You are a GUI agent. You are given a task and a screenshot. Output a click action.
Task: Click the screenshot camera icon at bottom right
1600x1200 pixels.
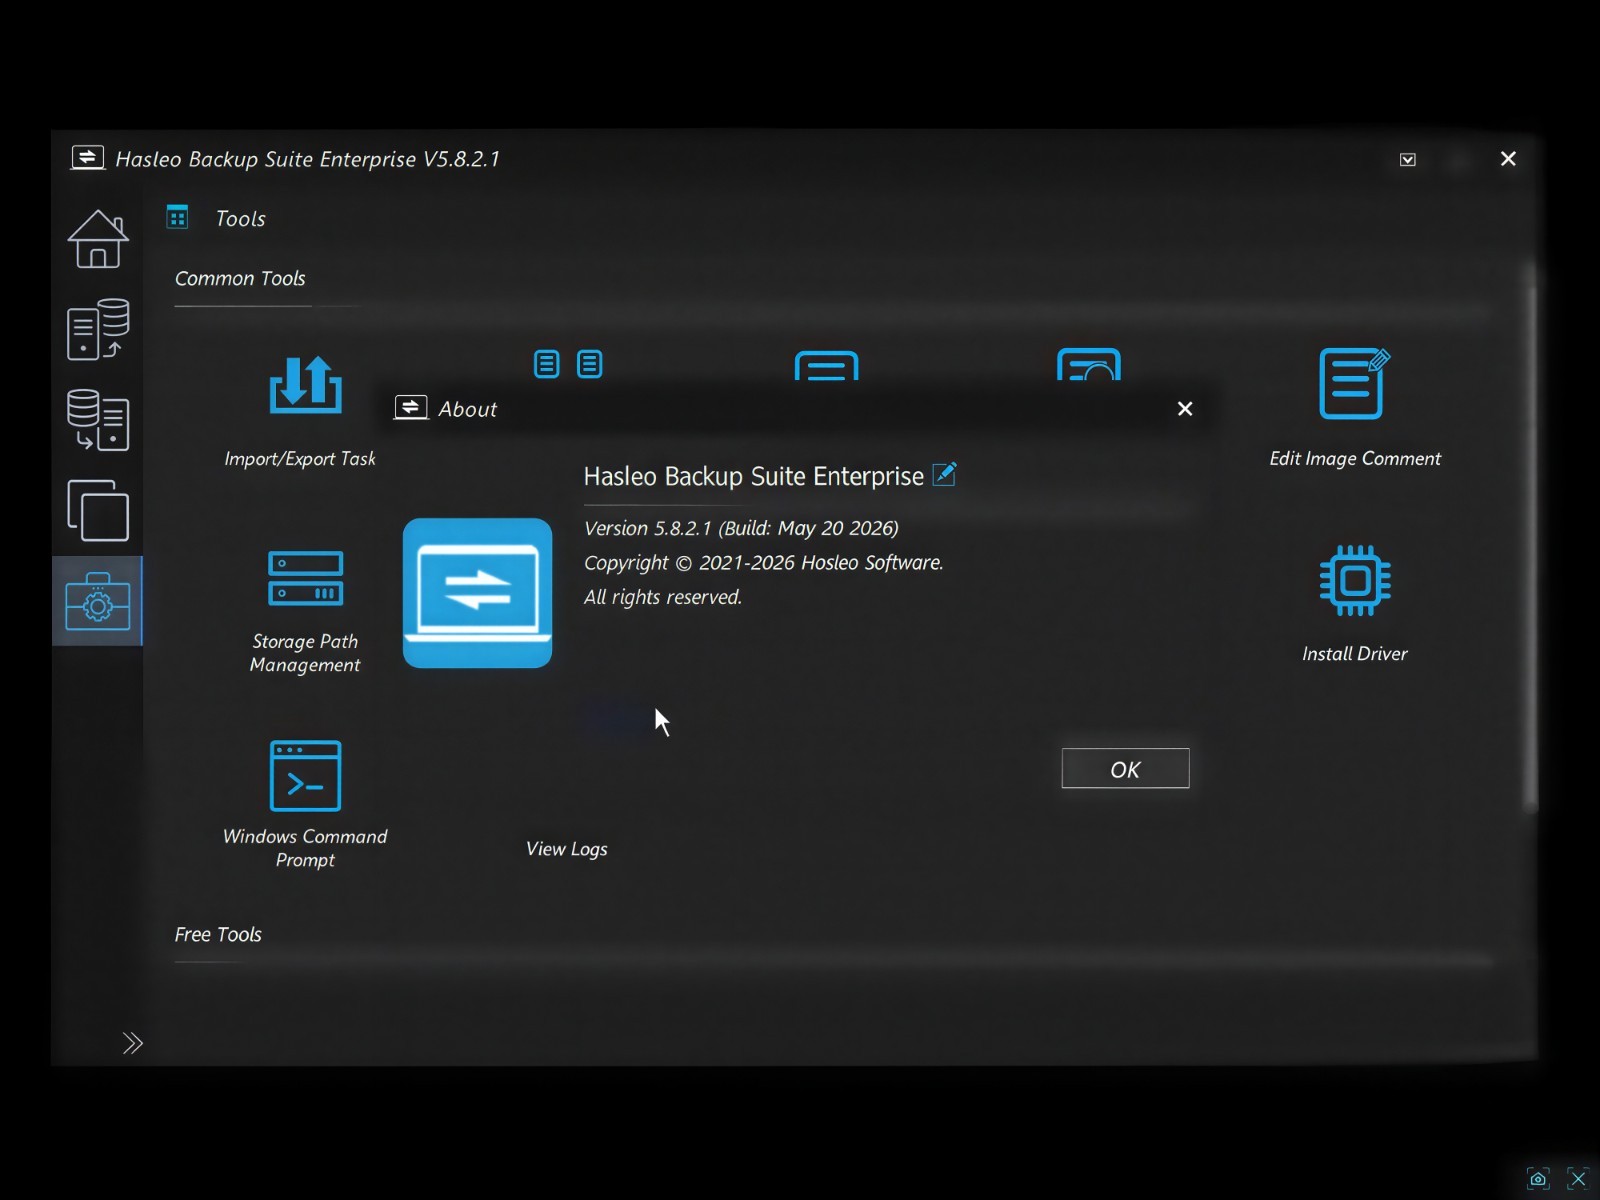pos(1538,1178)
